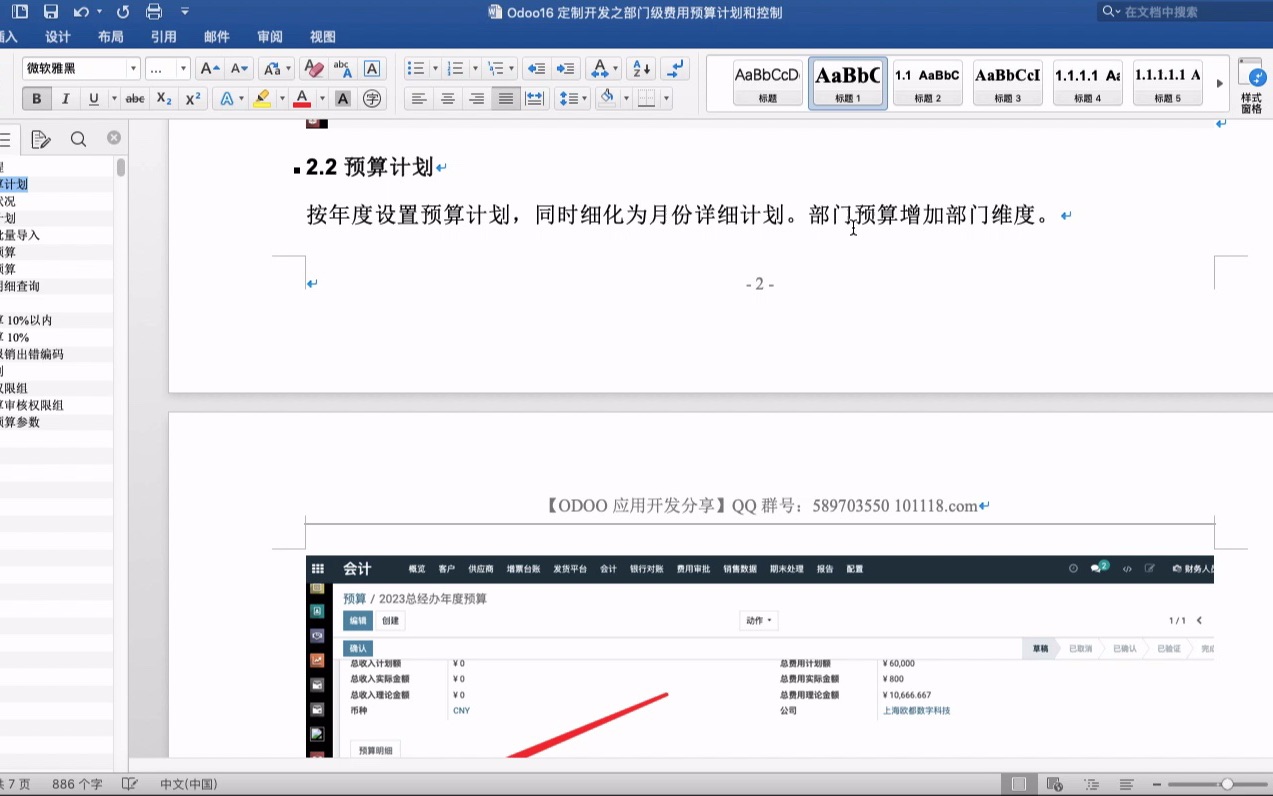The image size is (1273, 796).
Task: Open the 视图 ribbon tab
Action: pyautogui.click(x=324, y=36)
